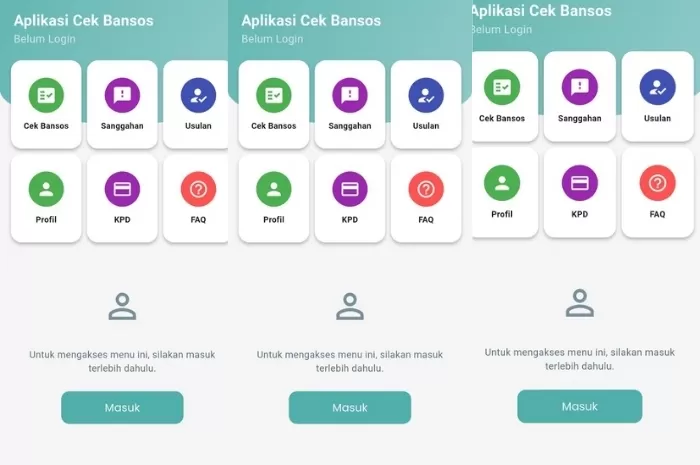700x465 pixels.
Task: Select Usulan icon in the right screen
Action: pyautogui.click(x=658, y=87)
